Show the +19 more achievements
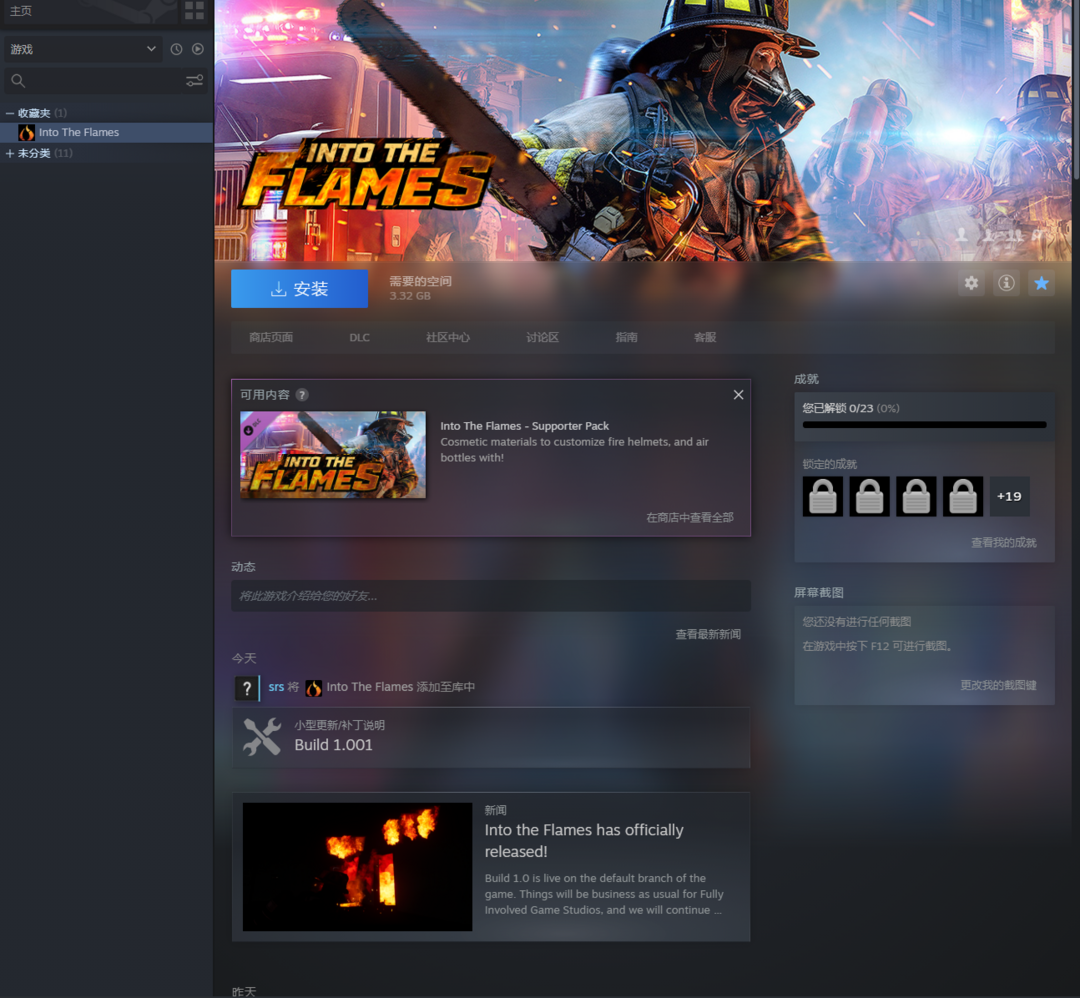 1010,497
